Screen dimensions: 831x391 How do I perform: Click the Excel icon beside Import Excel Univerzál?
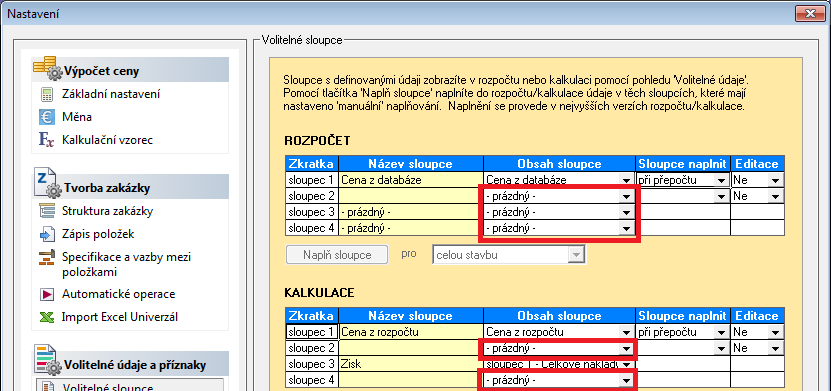[47, 317]
